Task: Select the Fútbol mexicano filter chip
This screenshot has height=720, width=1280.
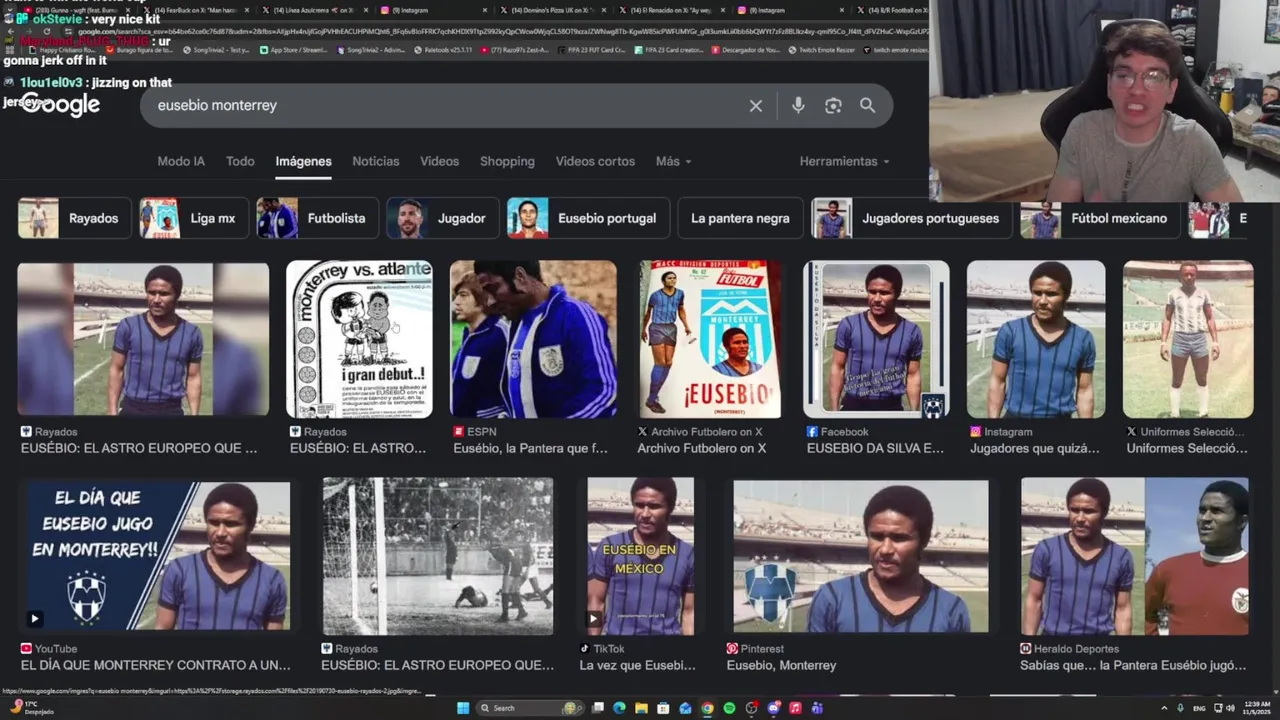Action: click(x=1099, y=218)
